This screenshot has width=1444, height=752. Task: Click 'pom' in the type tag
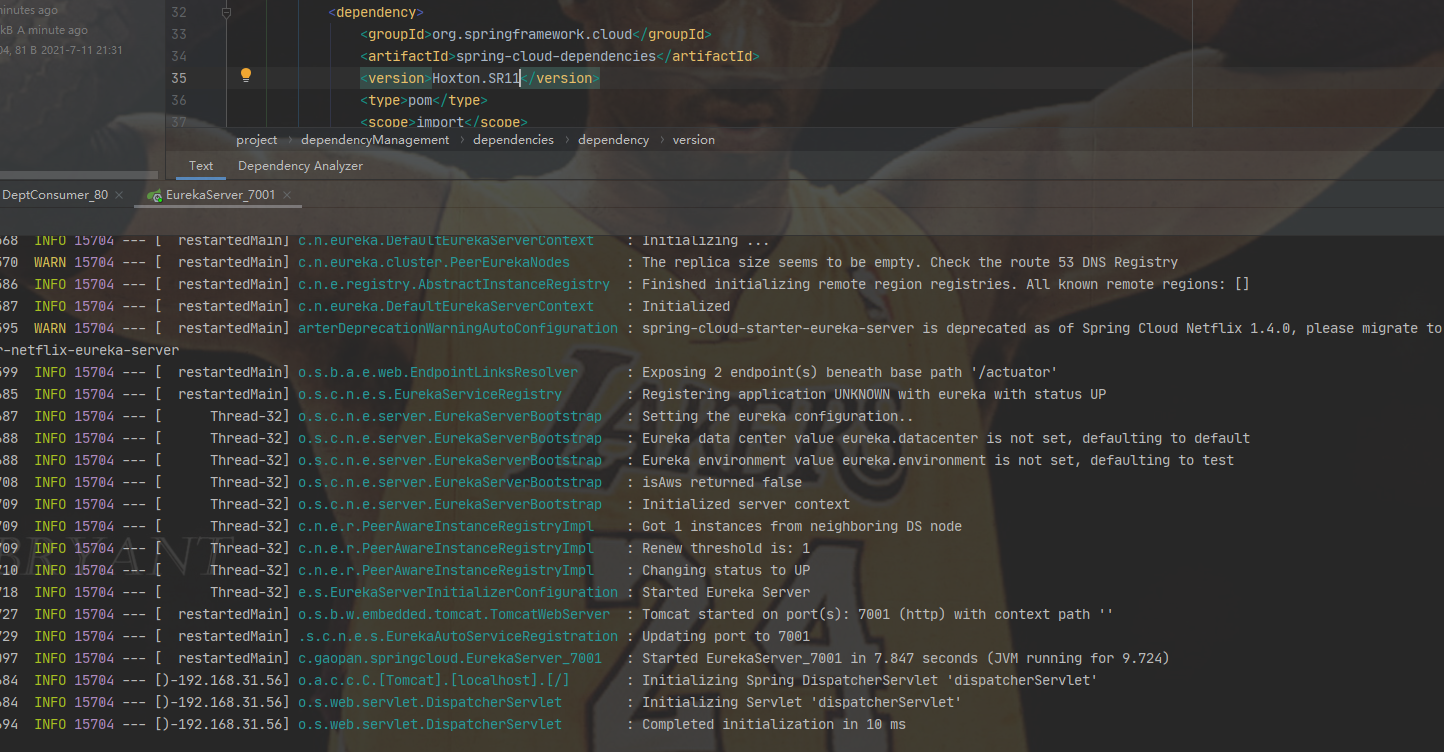(420, 100)
